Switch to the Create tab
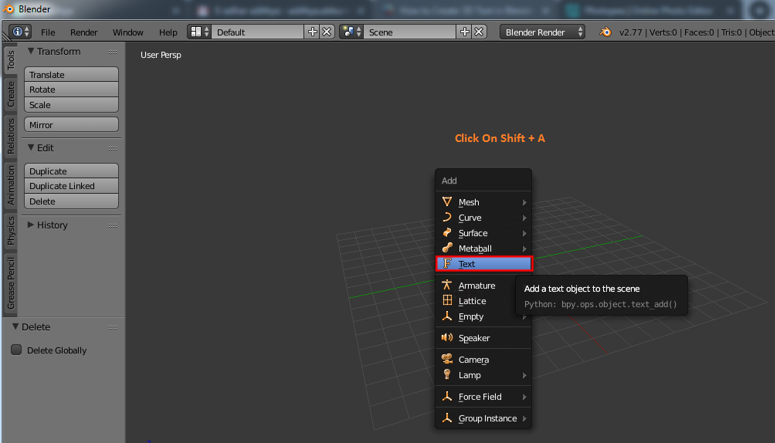 pos(10,94)
